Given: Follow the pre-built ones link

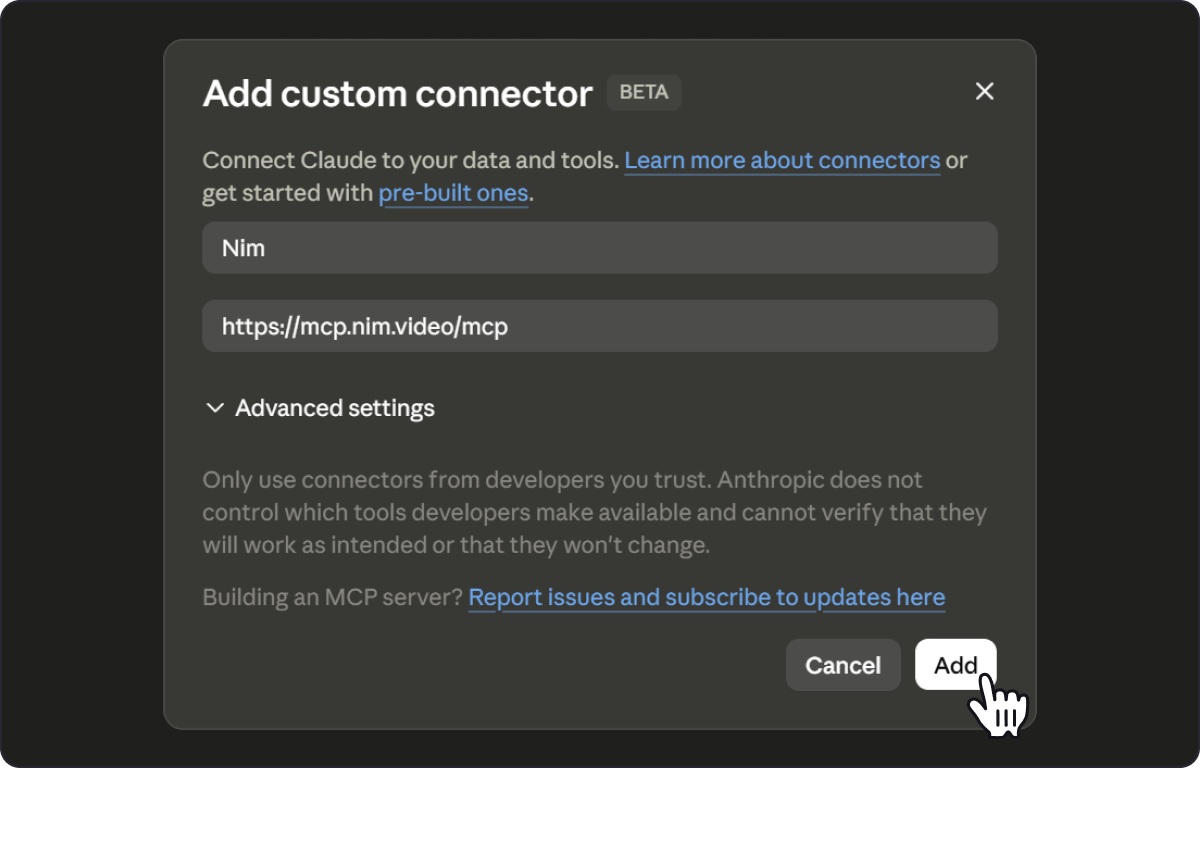Looking at the screenshot, I should pos(453,193).
